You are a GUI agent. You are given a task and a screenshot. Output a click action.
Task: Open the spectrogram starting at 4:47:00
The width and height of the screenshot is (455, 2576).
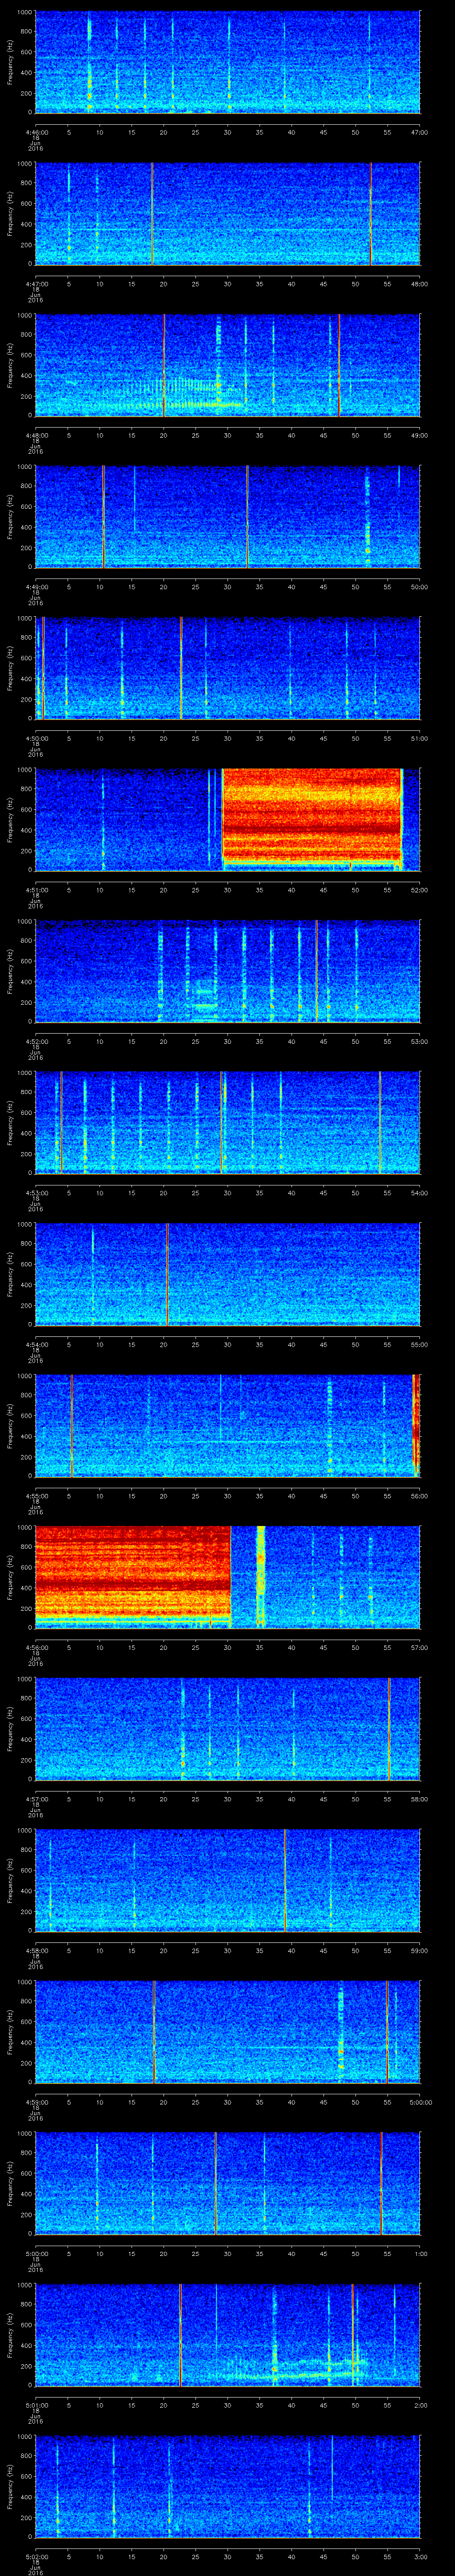(227, 214)
